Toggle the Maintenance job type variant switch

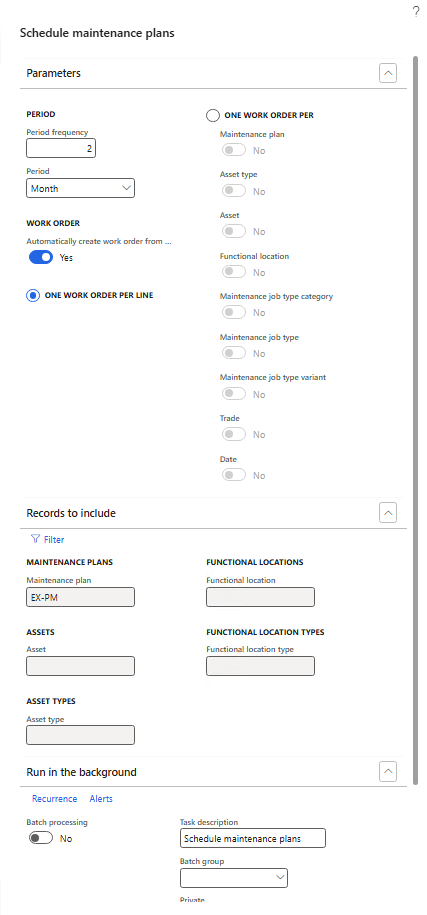[234, 394]
